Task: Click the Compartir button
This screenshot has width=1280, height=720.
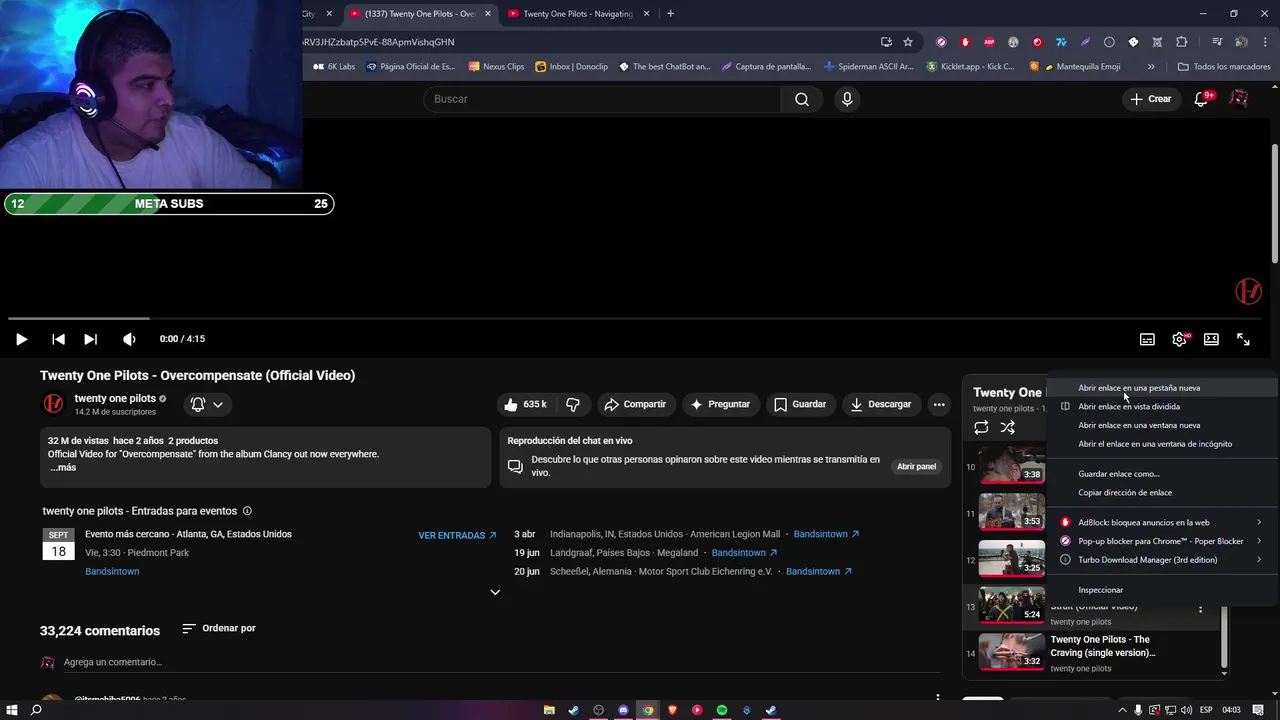Action: (x=635, y=404)
